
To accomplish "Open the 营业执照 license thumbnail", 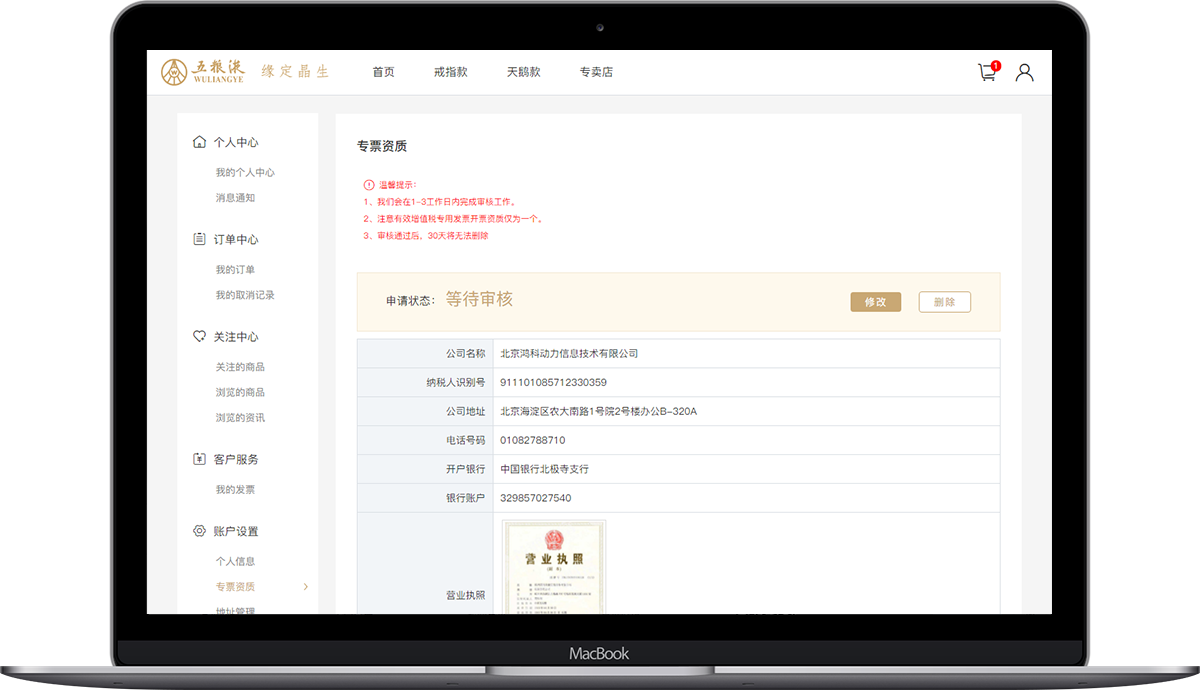I will click(x=554, y=567).
